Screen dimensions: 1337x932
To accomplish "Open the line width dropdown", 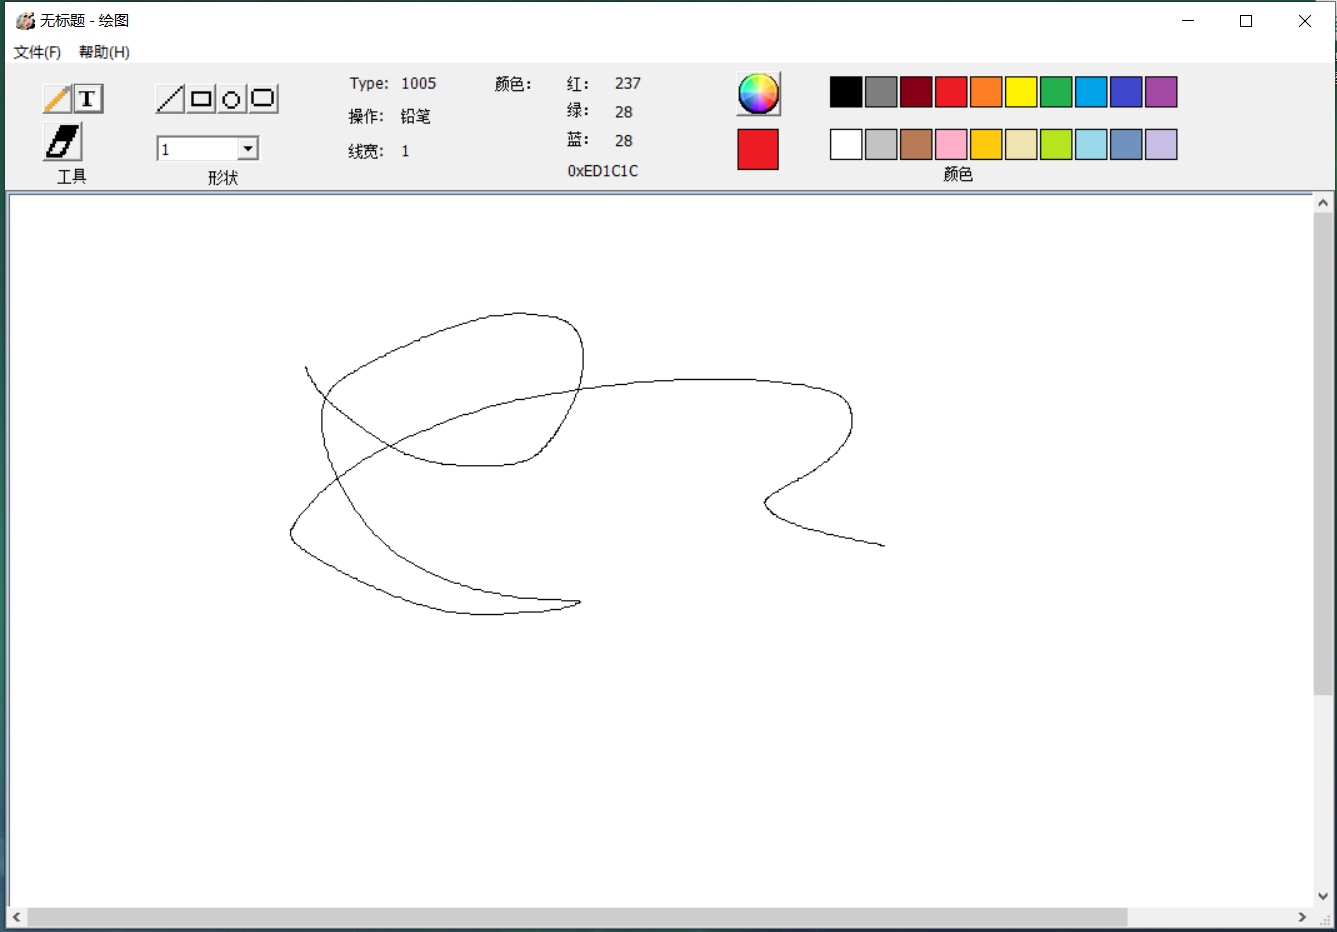I will (248, 149).
